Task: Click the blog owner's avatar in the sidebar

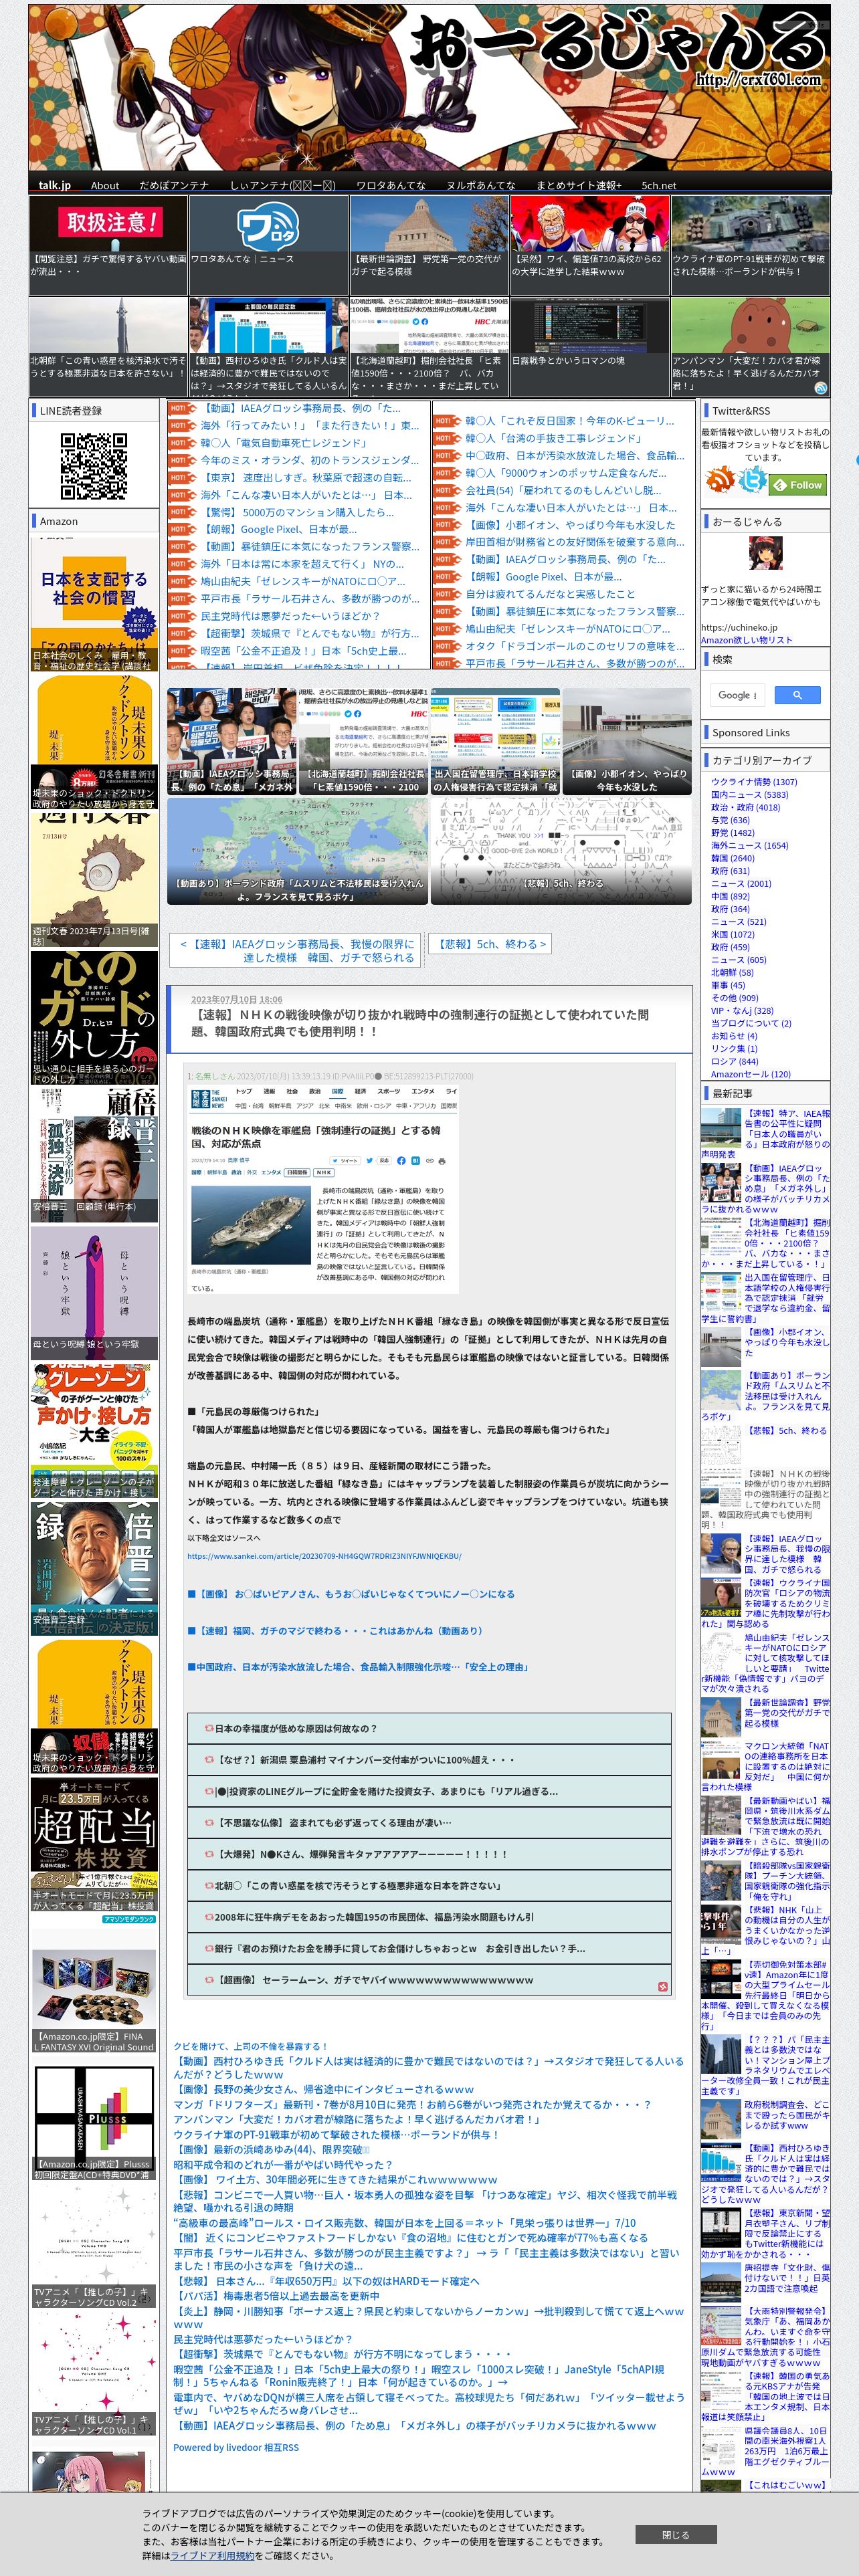Action: pos(765,553)
